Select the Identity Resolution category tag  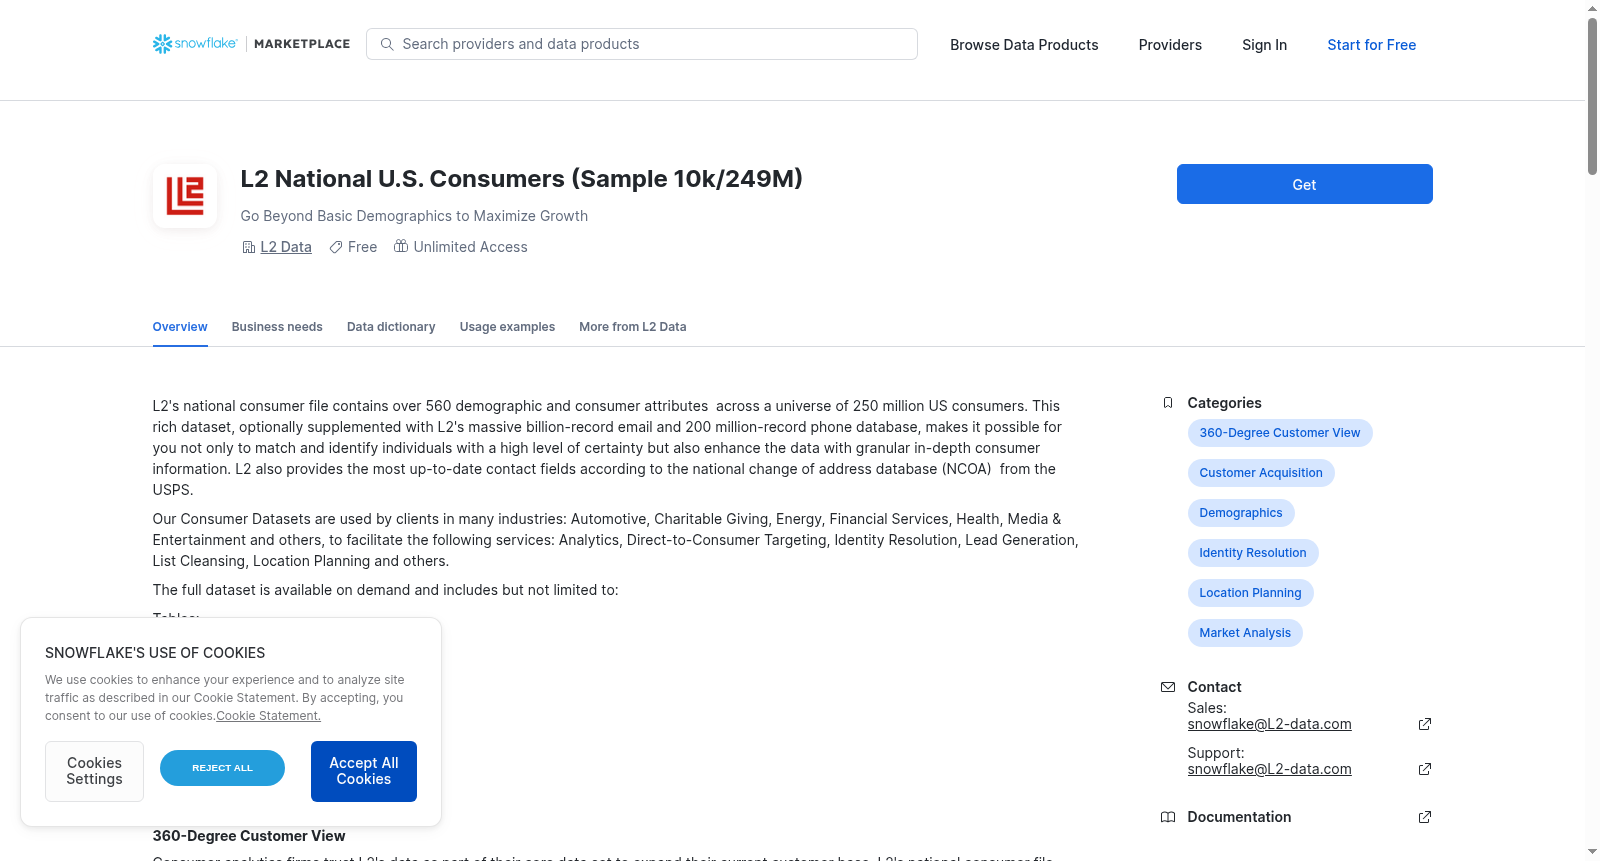pyautogui.click(x=1253, y=553)
